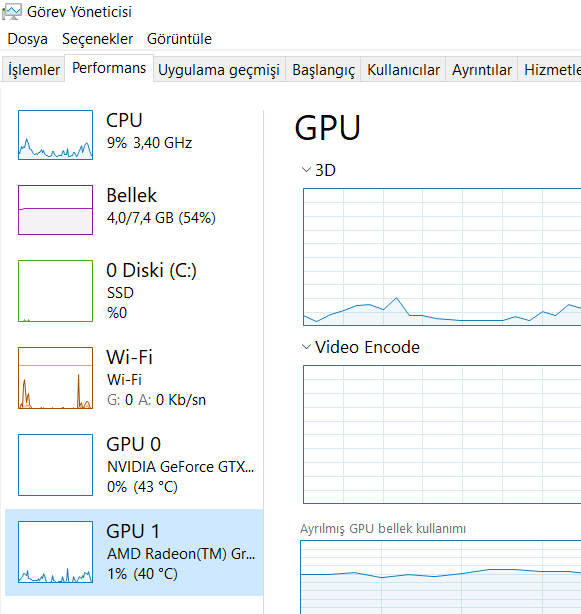Open the Video Encode engine dropdown chevron
Viewport: 581px width, 614px height.
coord(306,347)
